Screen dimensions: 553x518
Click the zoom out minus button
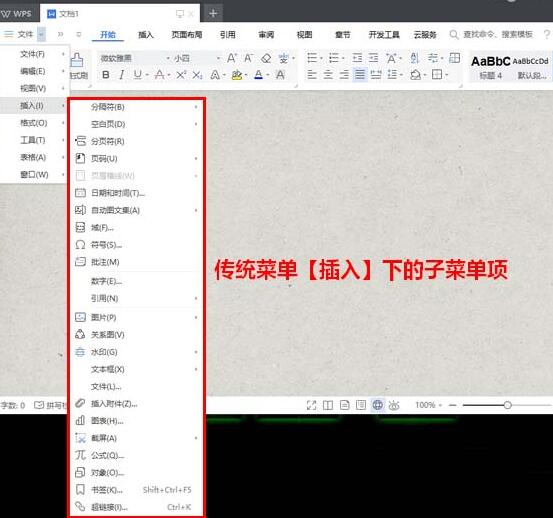453,406
